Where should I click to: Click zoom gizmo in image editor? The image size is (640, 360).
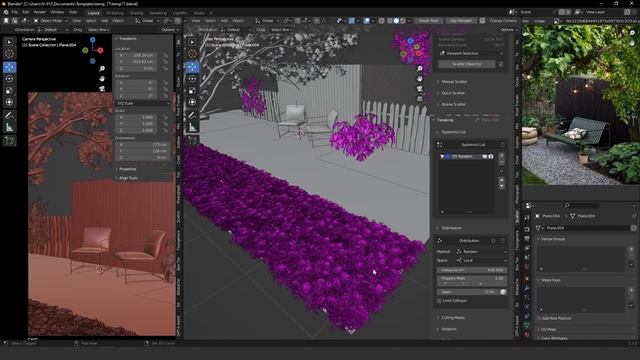(632, 32)
